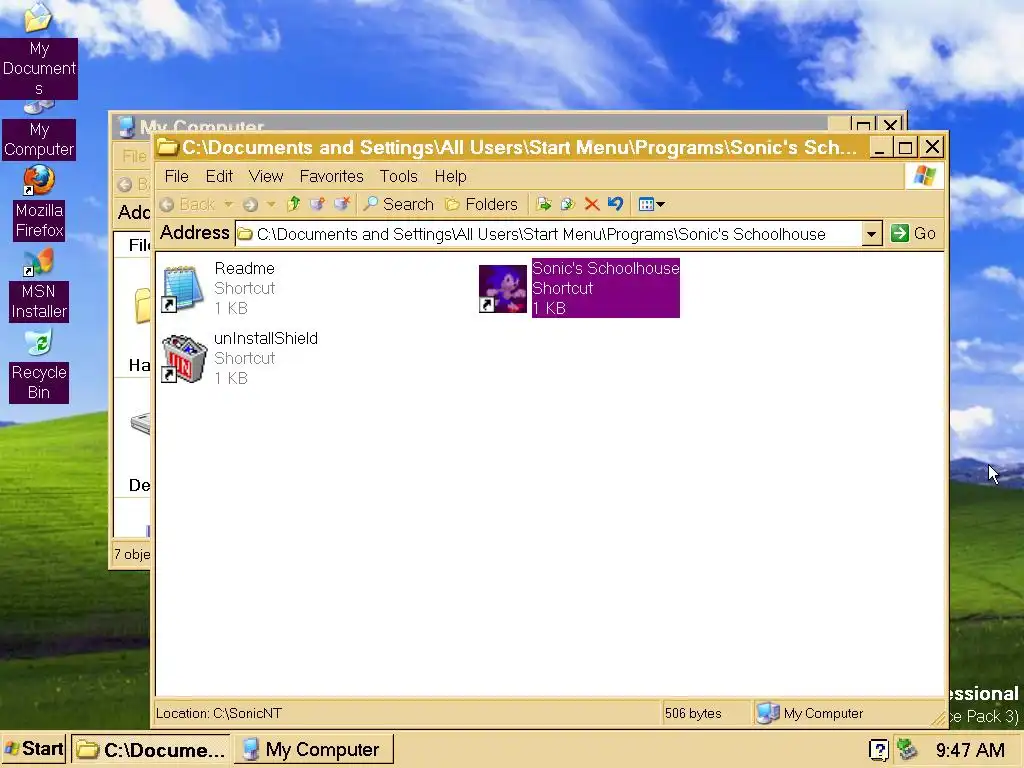Minimize the Sonic's Schoolhouse folder window

(880, 147)
